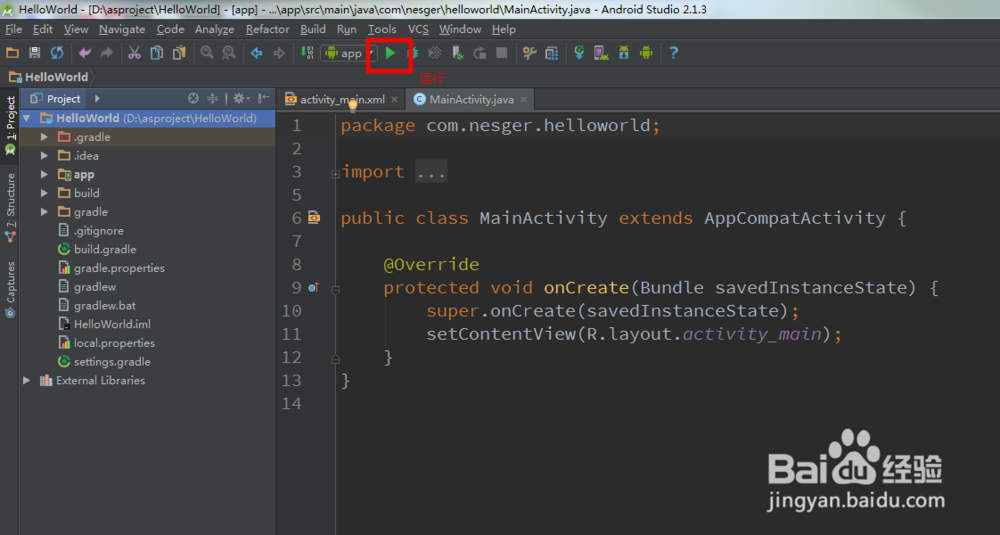Image resolution: width=1000 pixels, height=535 pixels.
Task: Click the Forward navigation arrow
Action: 279,53
